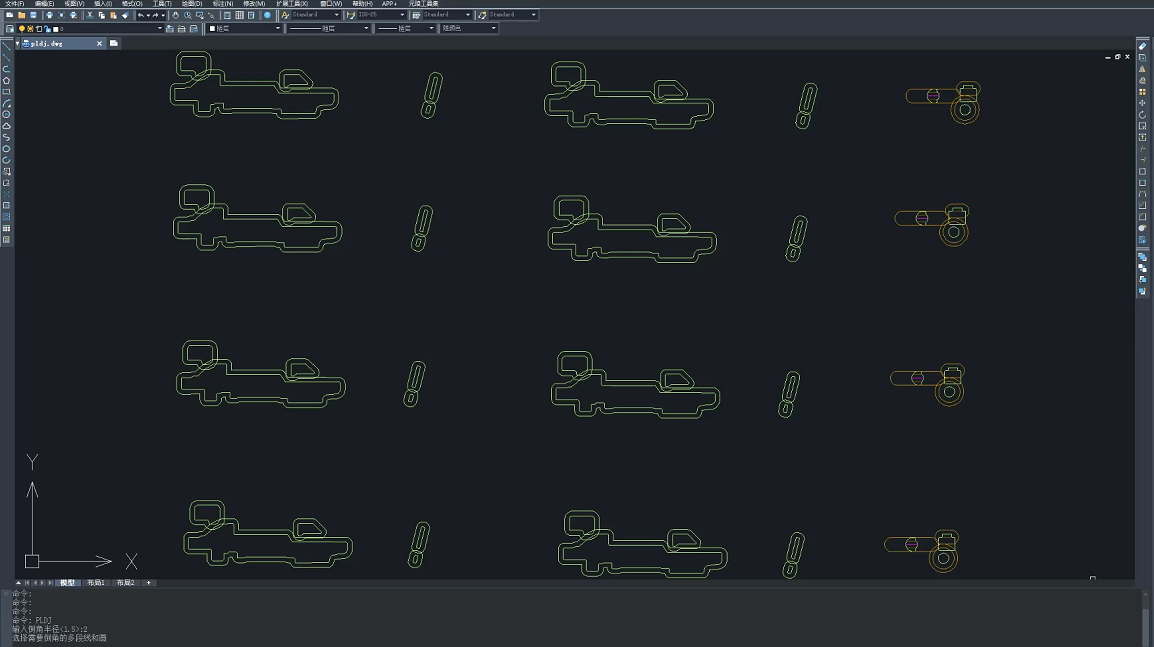Switch to the 布局1 layout tab

pyautogui.click(x=95, y=582)
